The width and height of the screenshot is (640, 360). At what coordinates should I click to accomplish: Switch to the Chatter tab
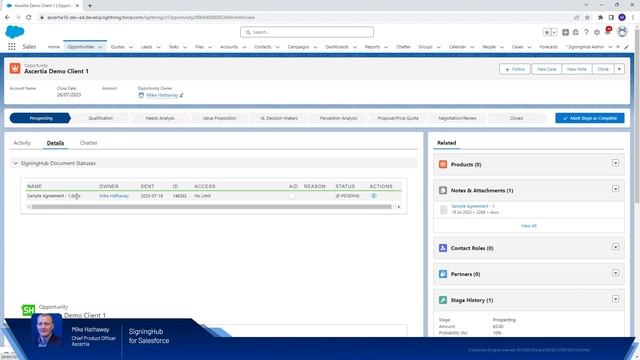89,143
